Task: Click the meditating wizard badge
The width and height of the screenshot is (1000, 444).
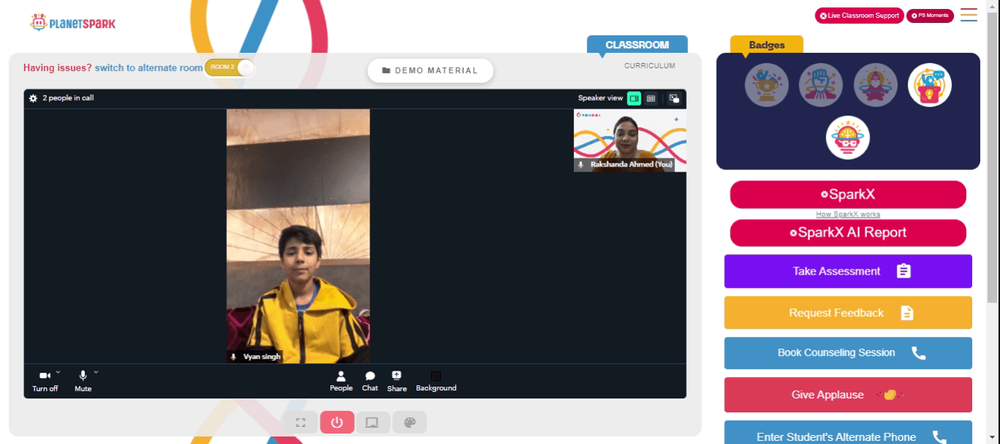Action: click(876, 85)
